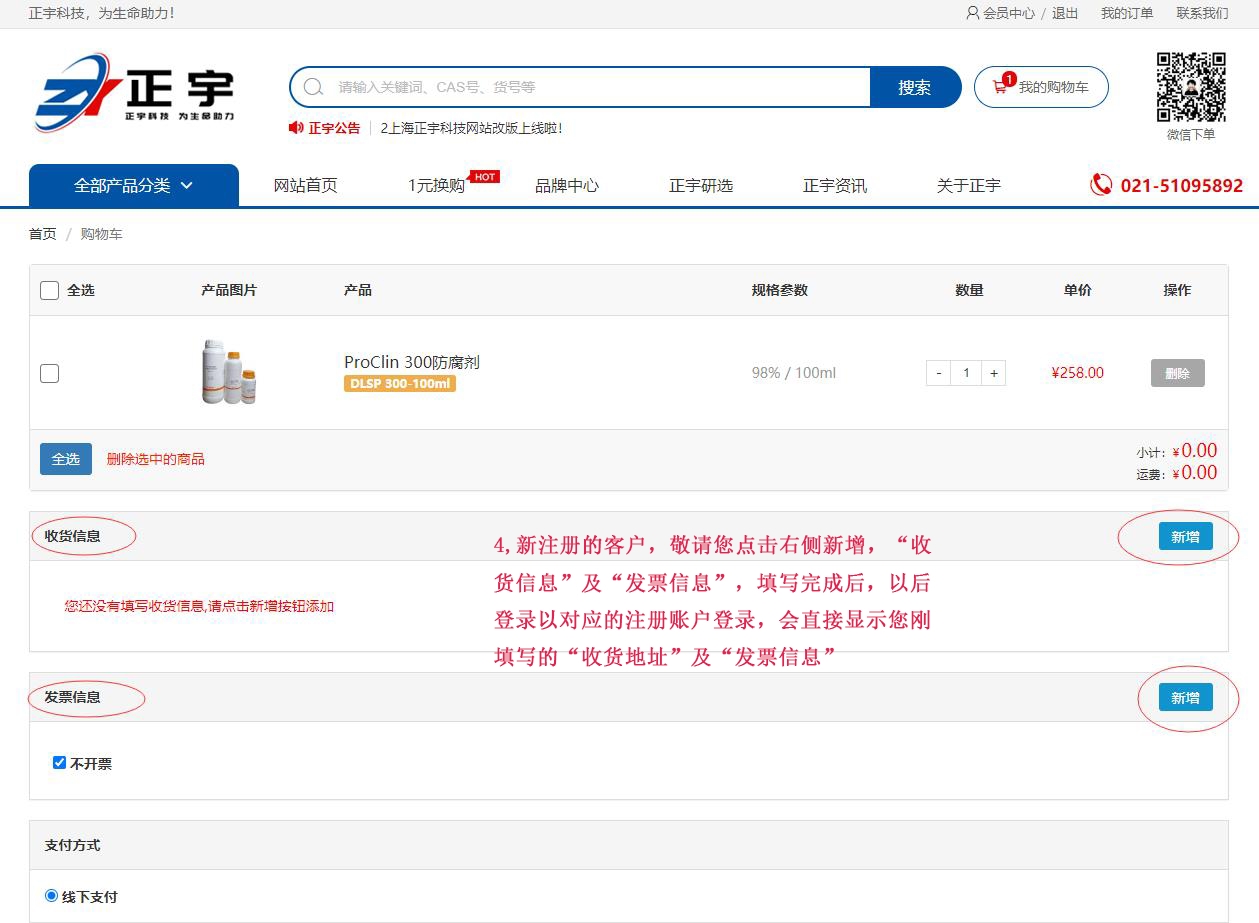
Task: Open the 关于正宇 menu item
Action: pyautogui.click(x=969, y=186)
